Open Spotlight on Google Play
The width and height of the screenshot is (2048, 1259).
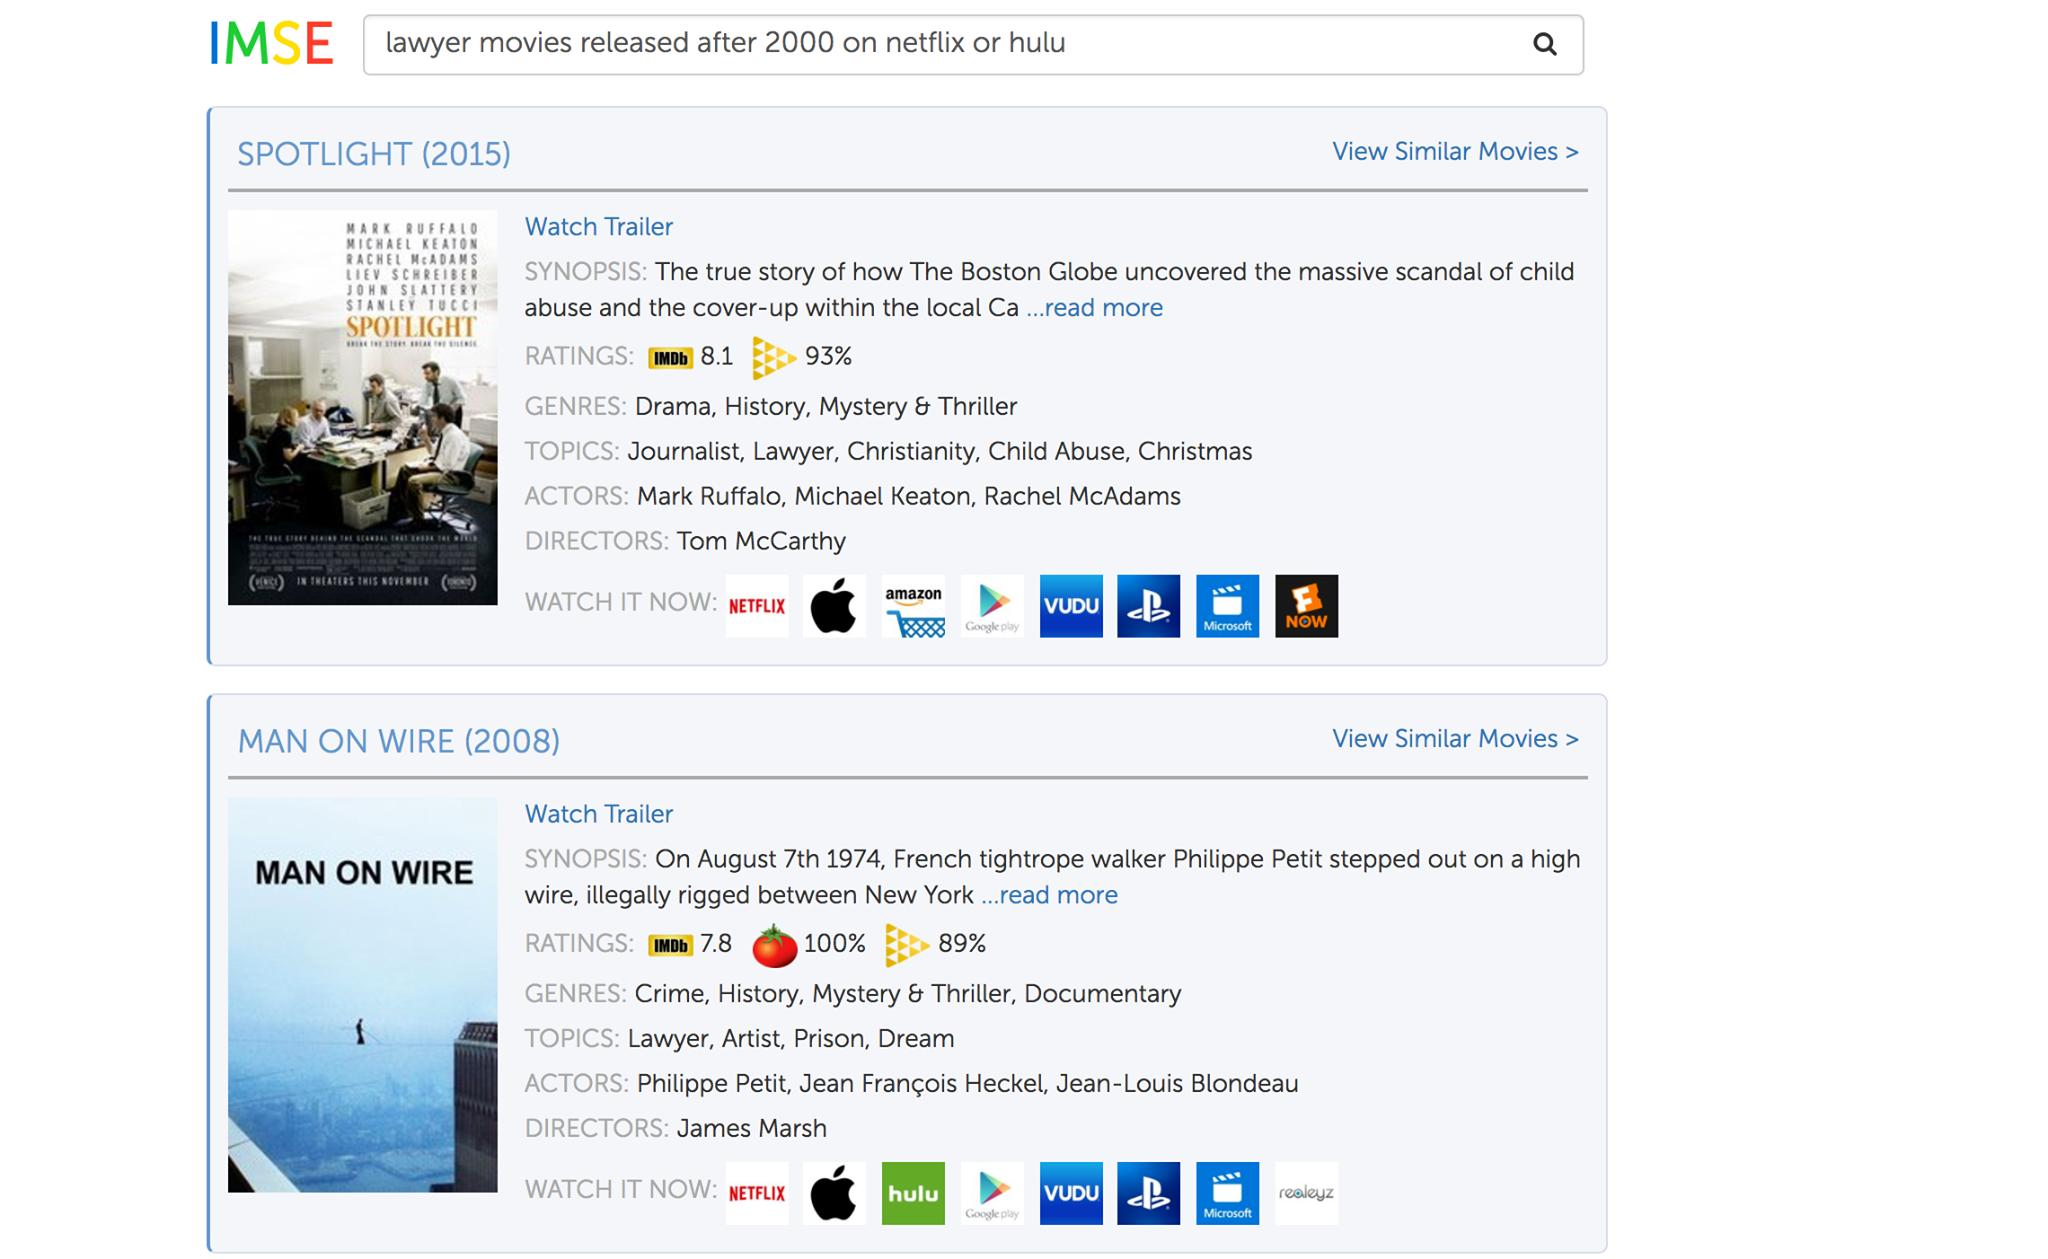click(992, 605)
